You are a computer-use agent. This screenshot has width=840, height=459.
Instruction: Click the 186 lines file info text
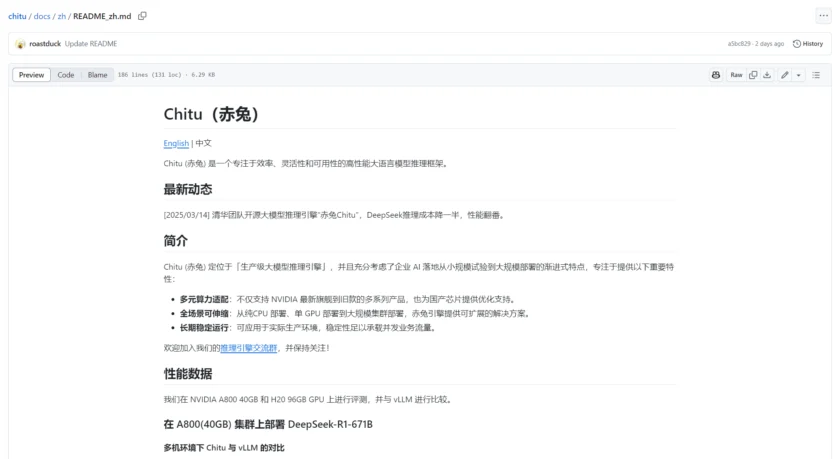pyautogui.click(x=166, y=75)
